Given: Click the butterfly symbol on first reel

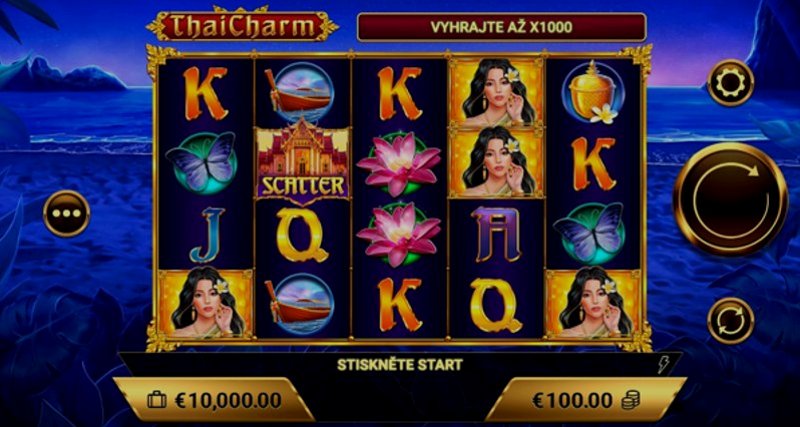Looking at the screenshot, I should (x=202, y=163).
